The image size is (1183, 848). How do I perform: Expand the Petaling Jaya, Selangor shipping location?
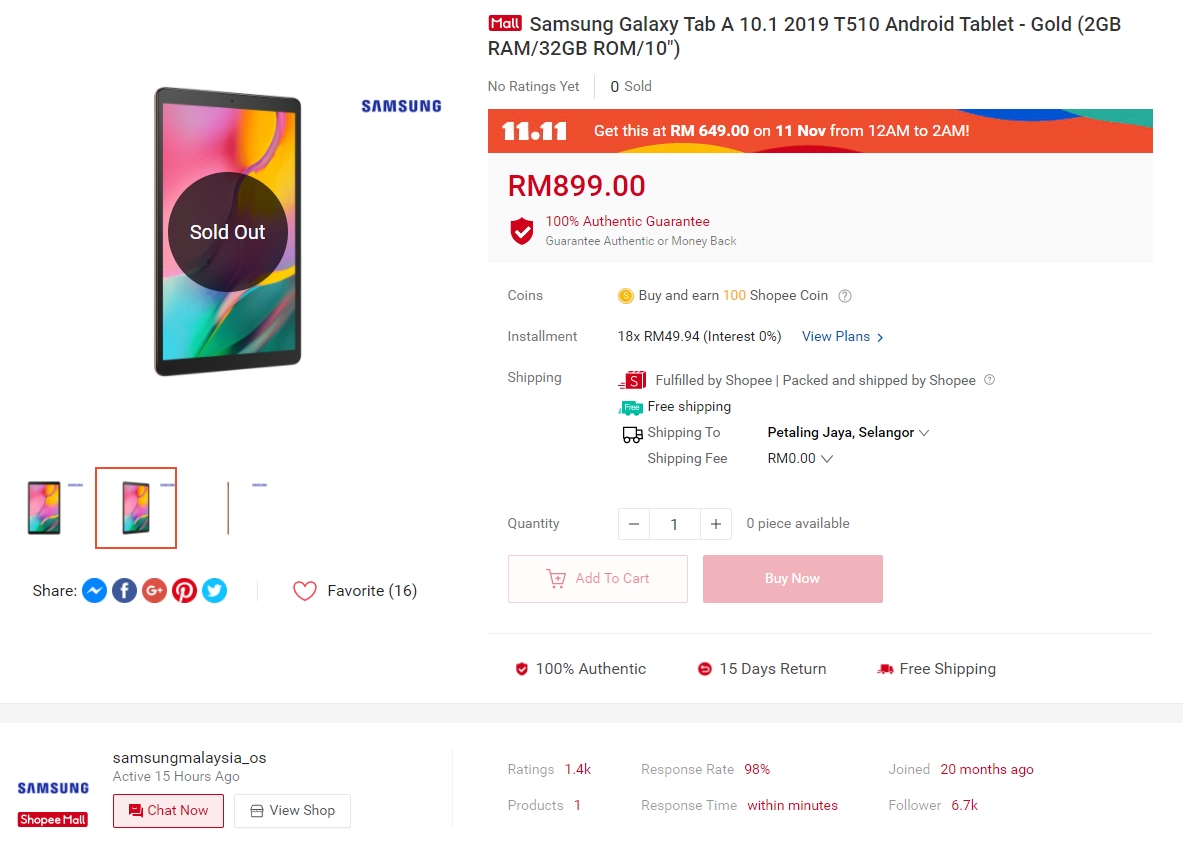pos(848,433)
